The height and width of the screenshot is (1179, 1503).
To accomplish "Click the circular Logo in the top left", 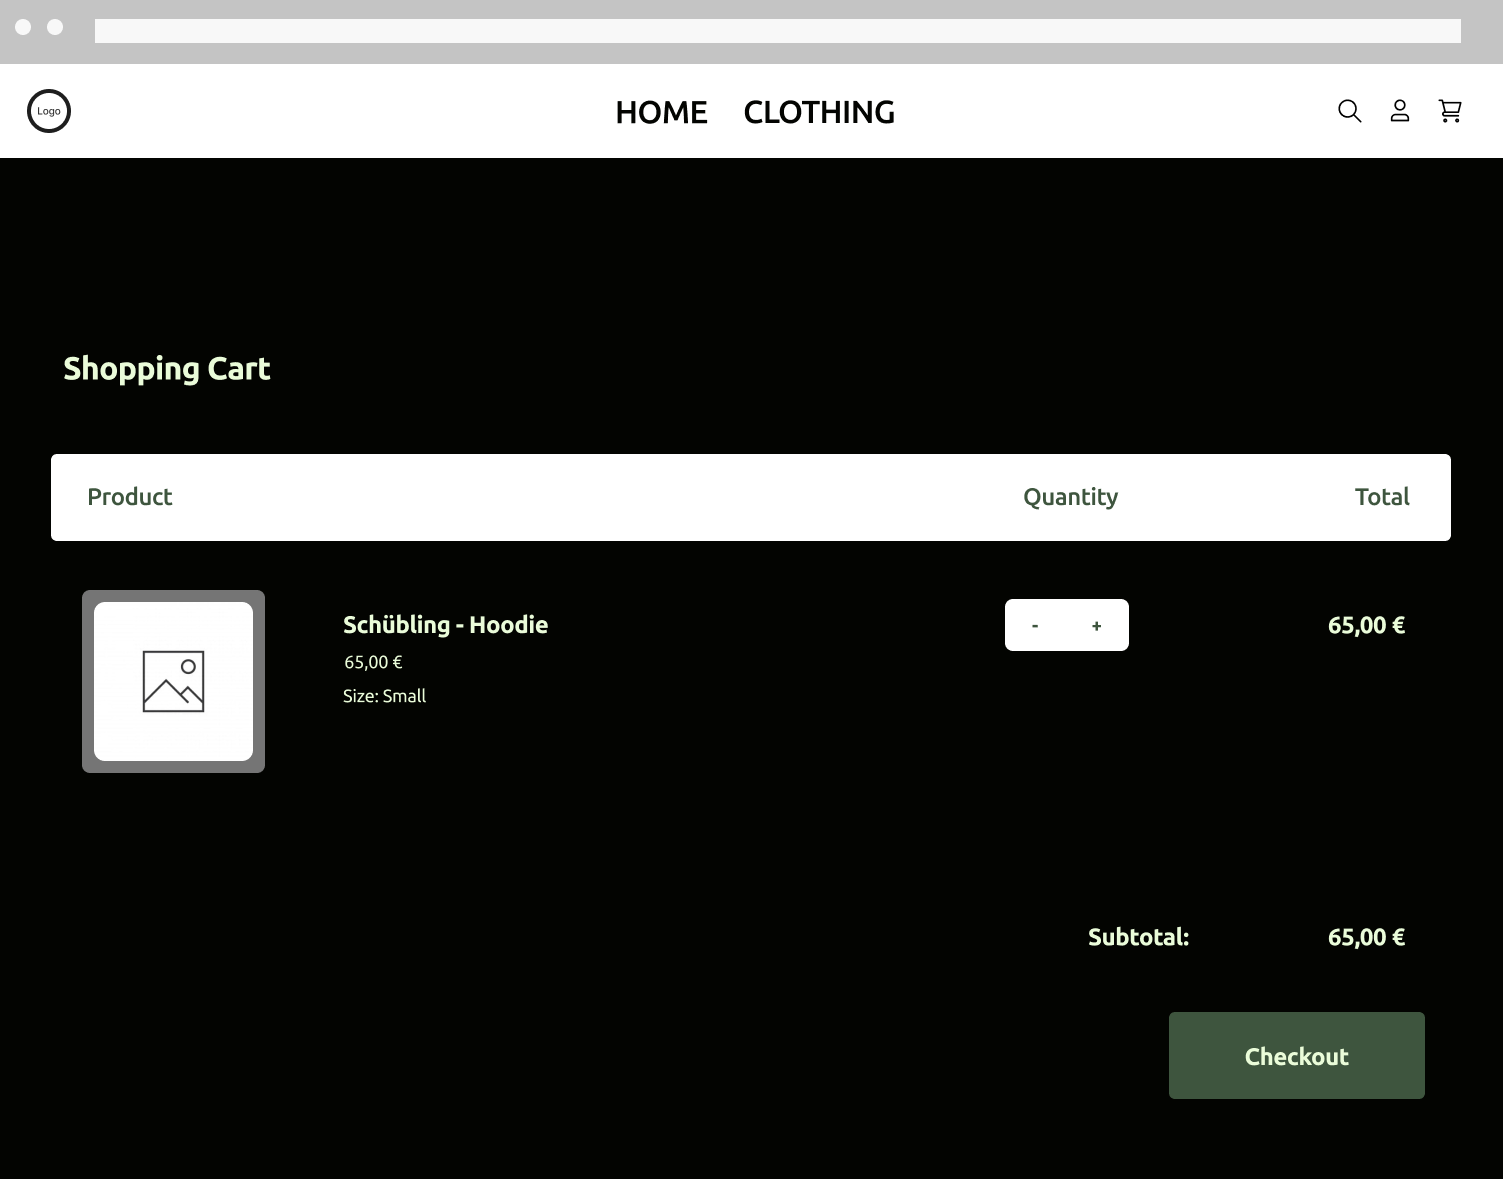I will click(48, 111).
